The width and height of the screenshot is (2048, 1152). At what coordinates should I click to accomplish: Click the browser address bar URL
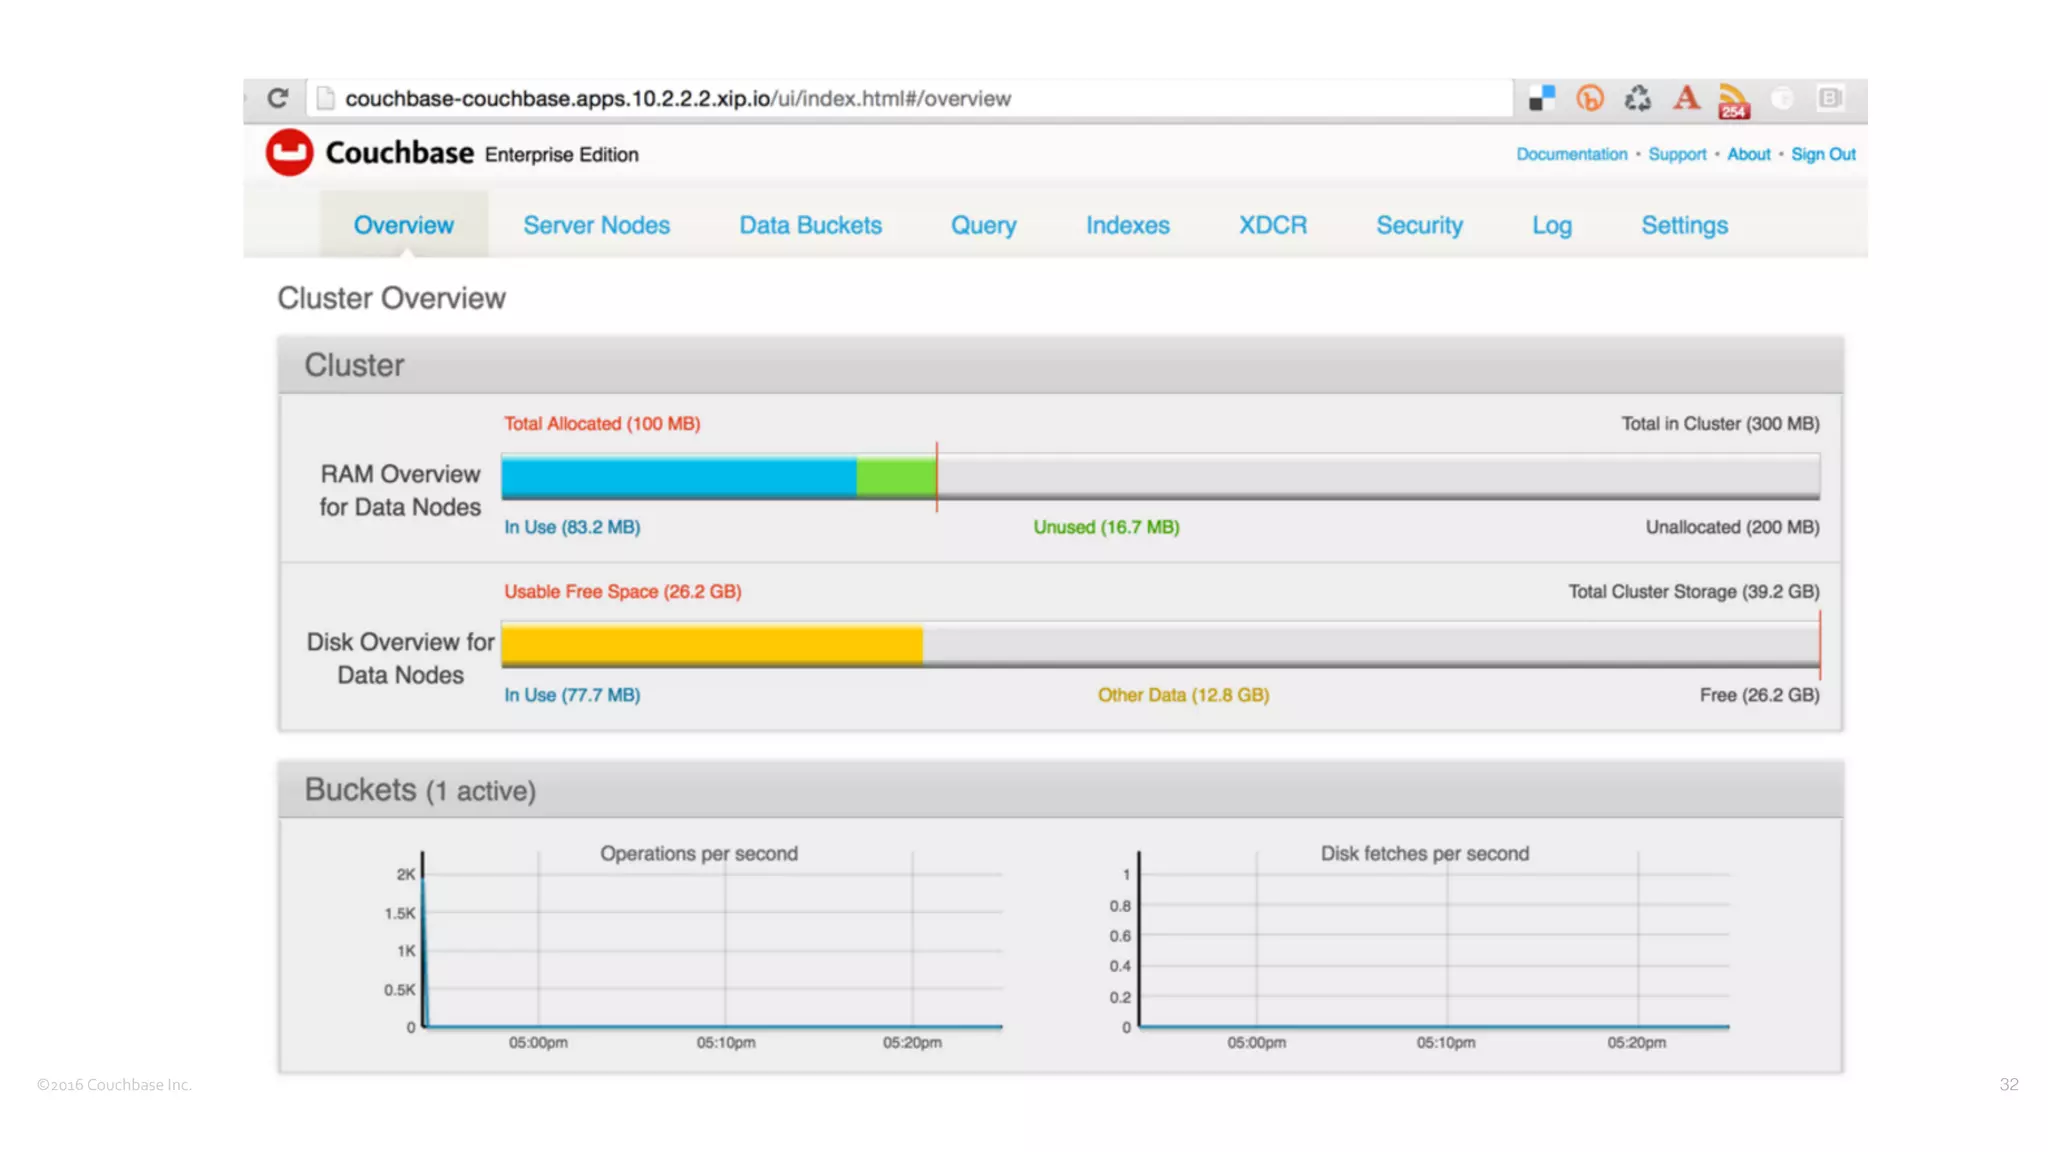[678, 98]
